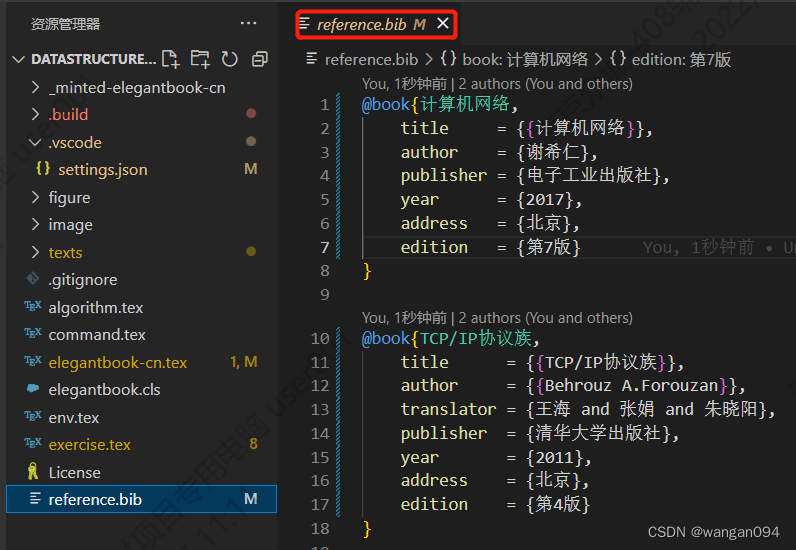Click the publisher 电子工业出版社 text
The height and width of the screenshot is (550, 796).
pyautogui.click(x=589, y=175)
